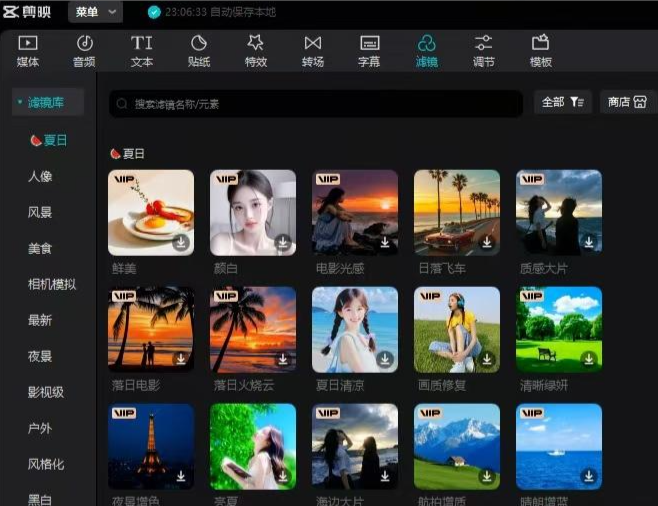
Task: Collapse the 滤镜库 library section
Action: 47,102
